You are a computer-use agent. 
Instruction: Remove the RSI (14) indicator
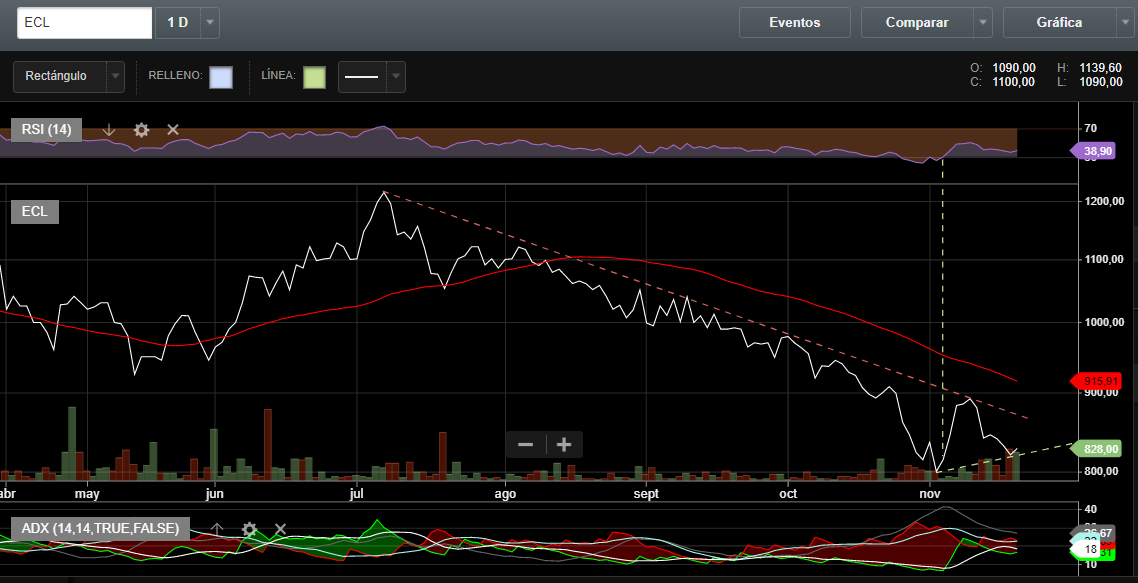173,130
